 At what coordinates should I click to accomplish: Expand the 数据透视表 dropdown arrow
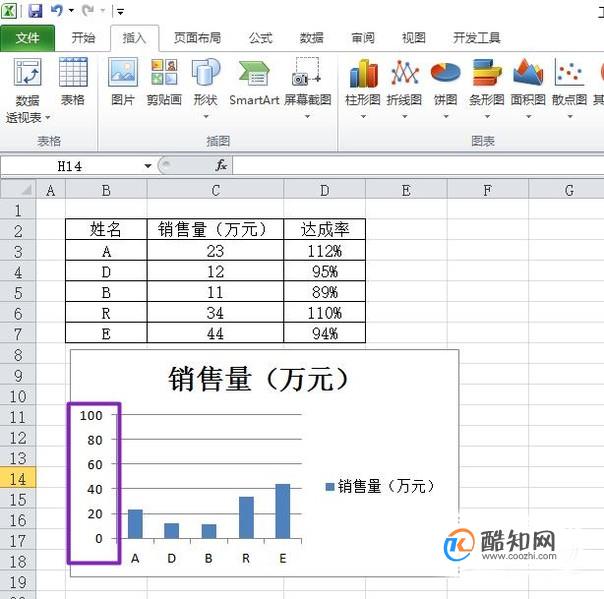coord(48,117)
